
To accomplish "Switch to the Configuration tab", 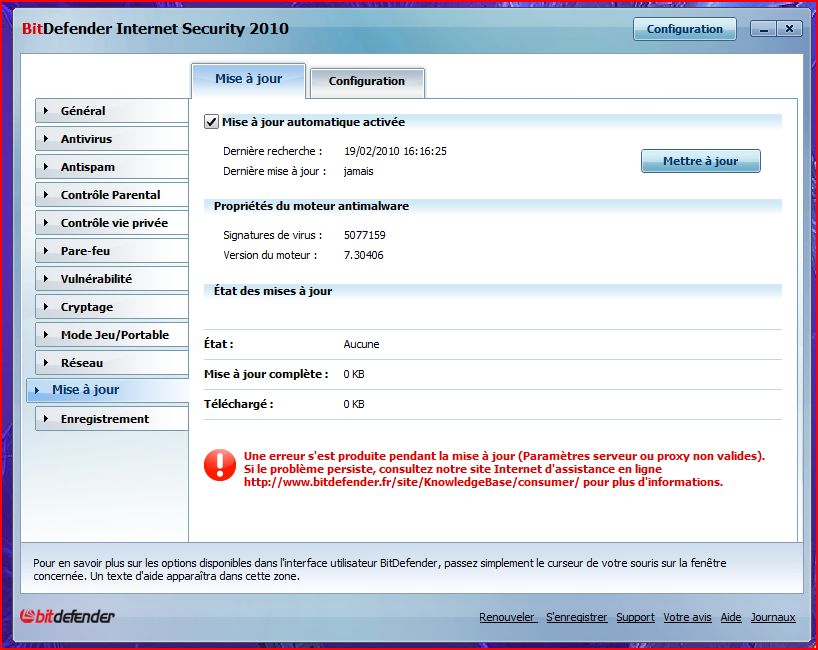I will coord(367,81).
